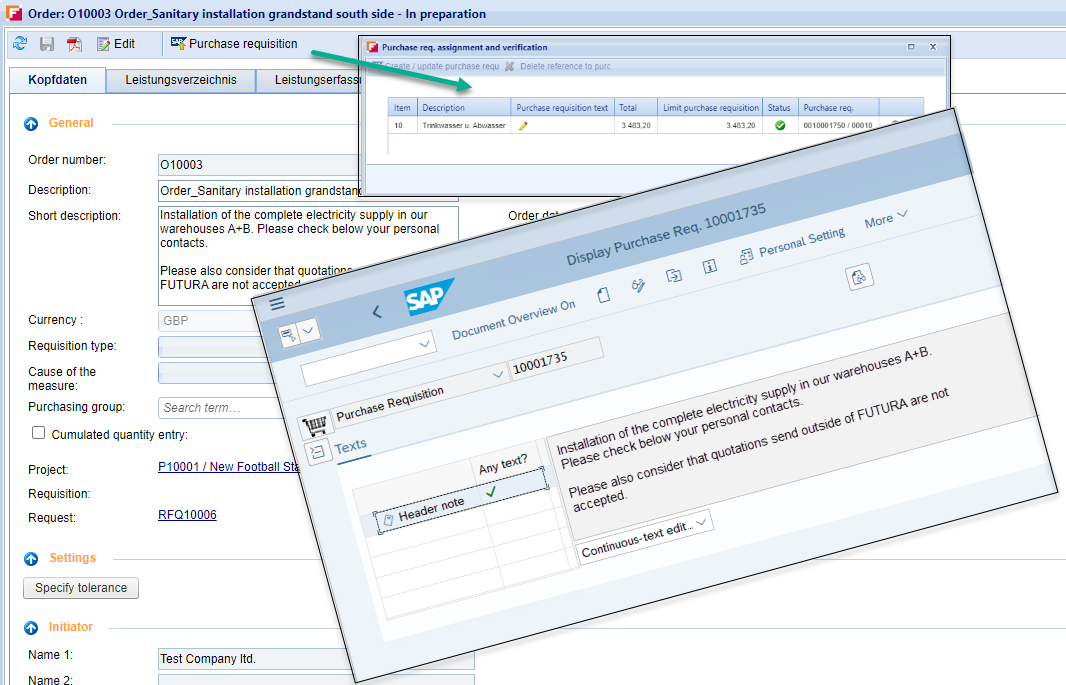Viewport: 1066px width, 685px height.
Task: Edit the purchase requisition text pencil icon
Action: 523,125
